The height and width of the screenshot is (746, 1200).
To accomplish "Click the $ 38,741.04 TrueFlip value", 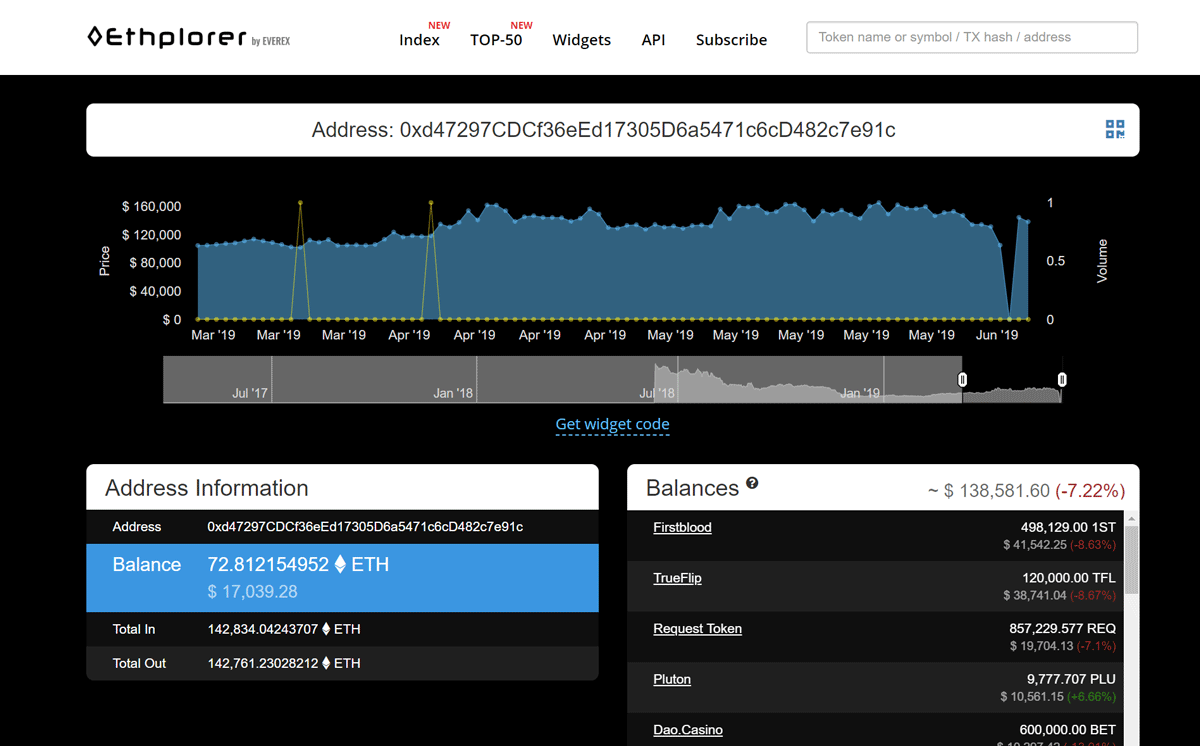I will click(1035, 595).
